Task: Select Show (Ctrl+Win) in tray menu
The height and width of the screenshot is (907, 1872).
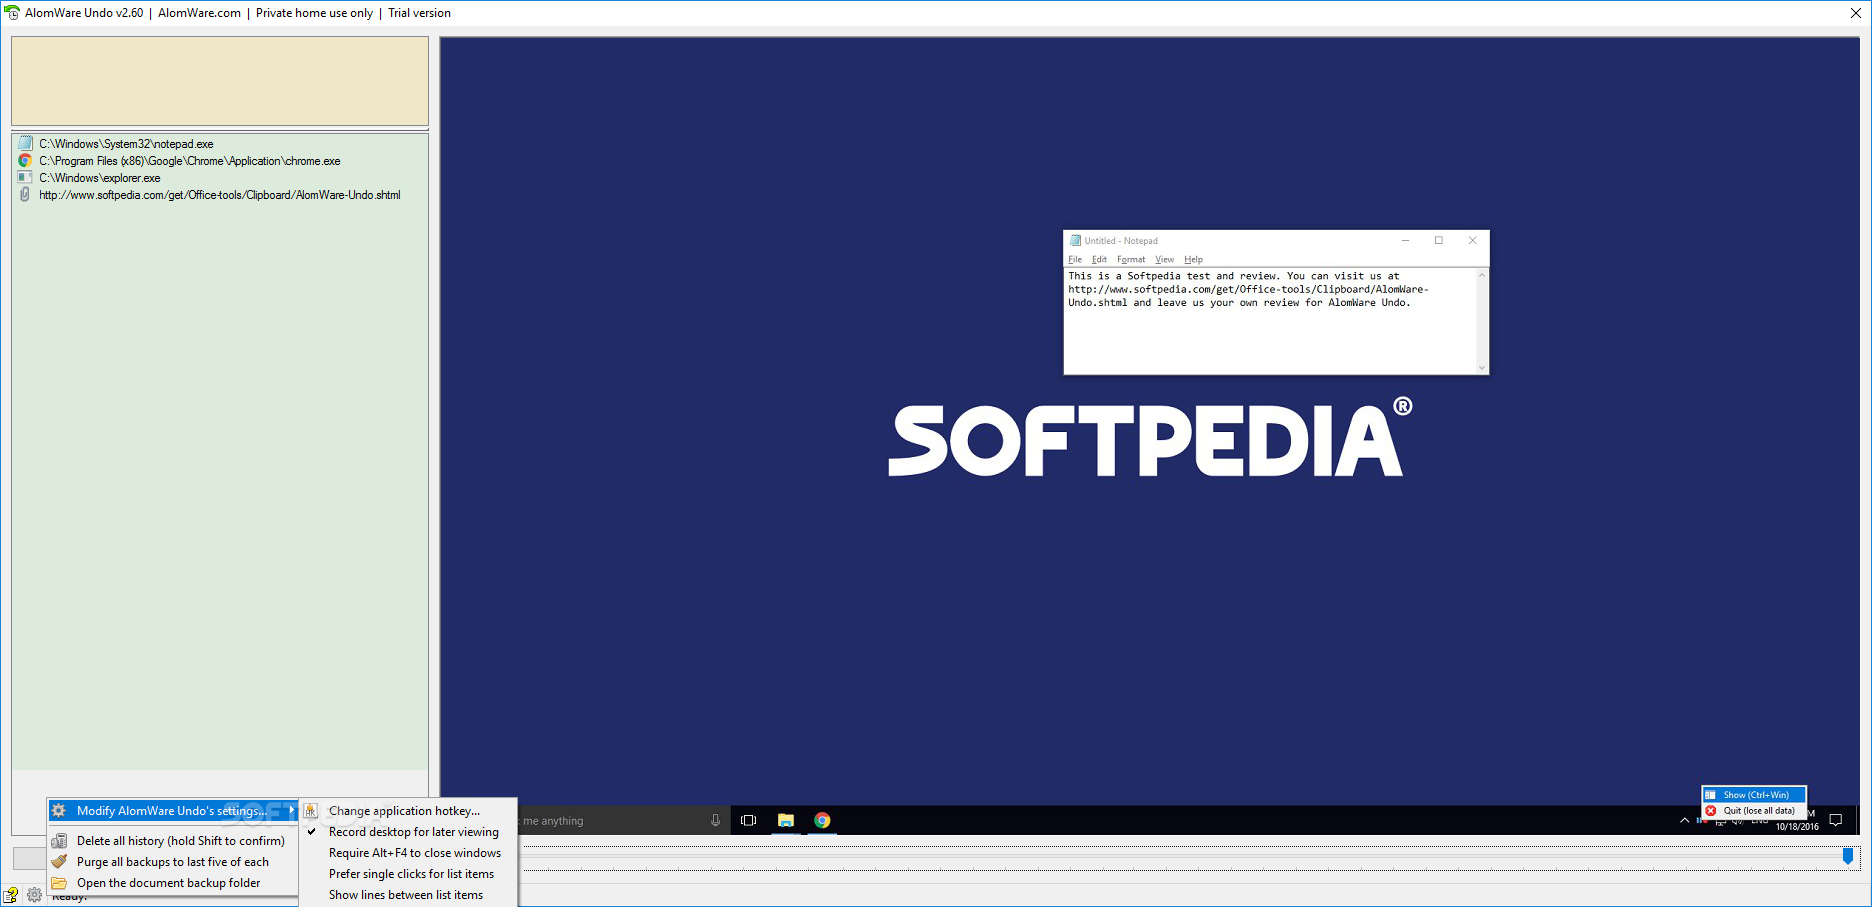Action: point(1754,795)
